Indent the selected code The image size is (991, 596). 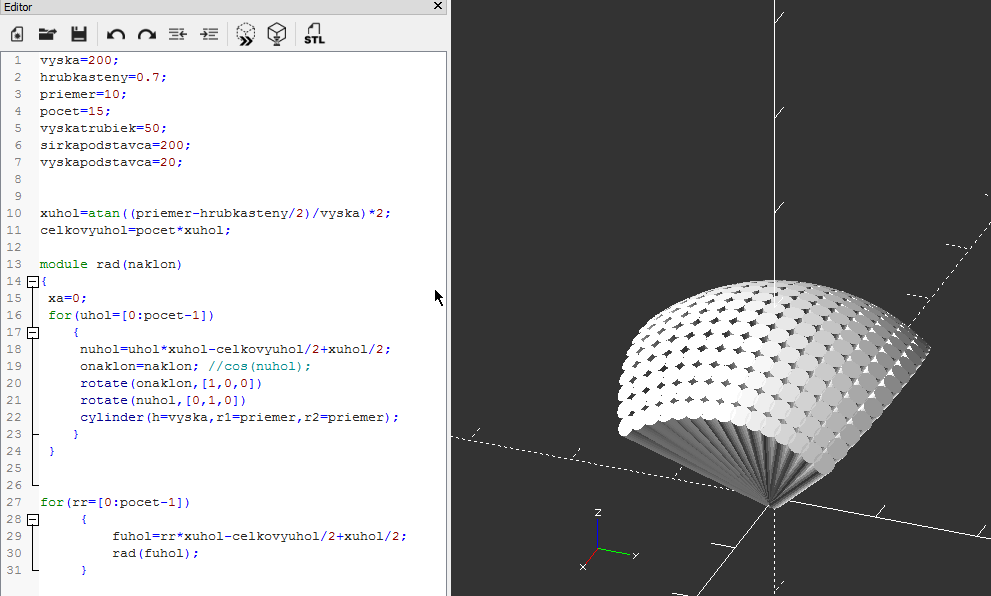209,34
